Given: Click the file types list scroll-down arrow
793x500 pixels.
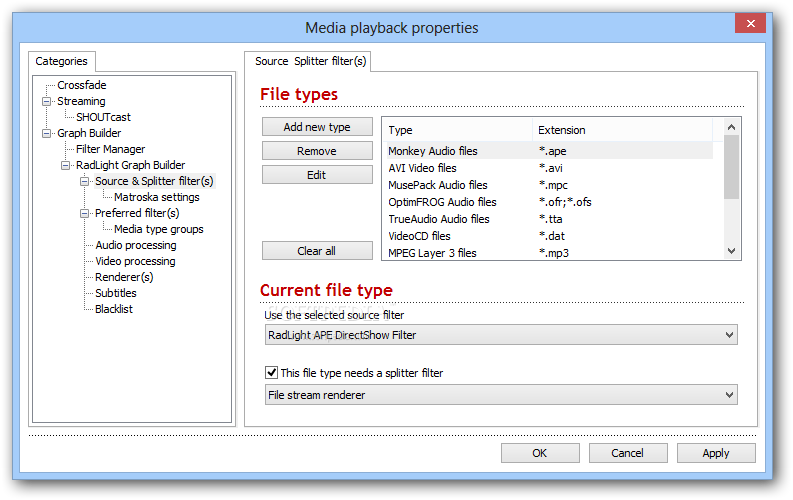Looking at the screenshot, I should tap(731, 251).
